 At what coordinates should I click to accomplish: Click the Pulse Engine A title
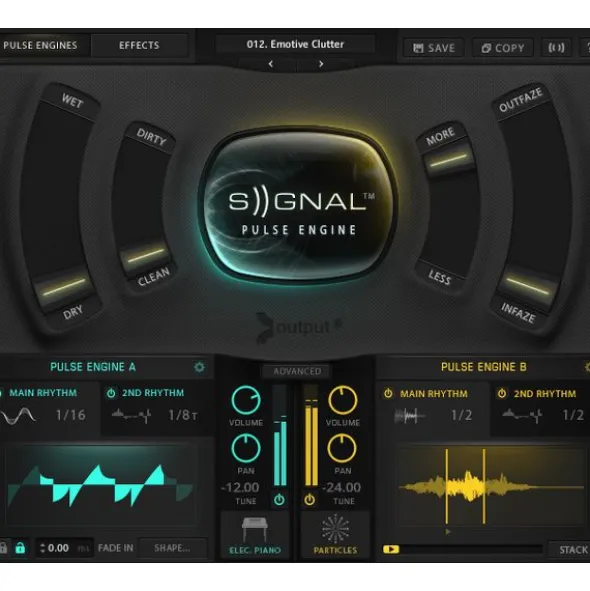93,367
